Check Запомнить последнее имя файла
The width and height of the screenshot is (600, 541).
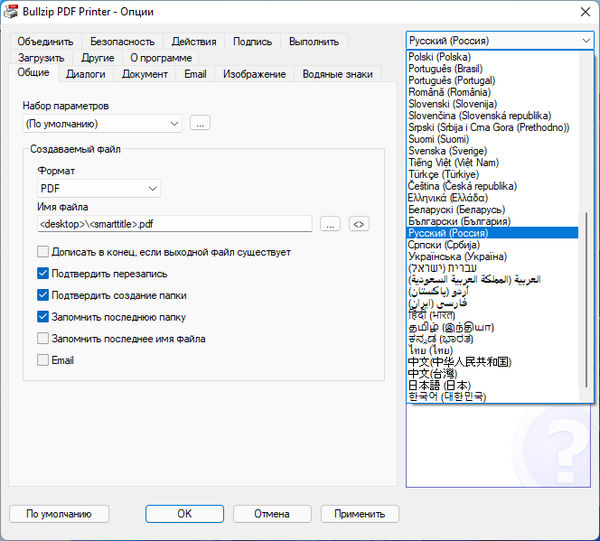pyautogui.click(x=43, y=339)
